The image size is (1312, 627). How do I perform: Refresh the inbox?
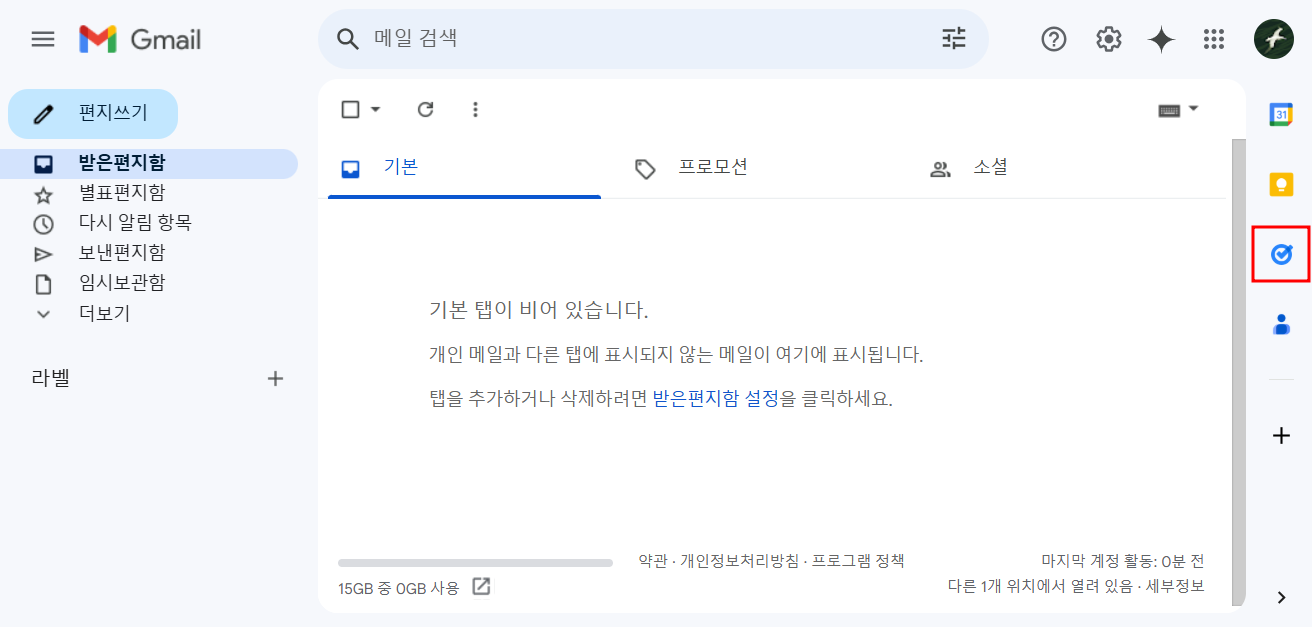point(425,109)
